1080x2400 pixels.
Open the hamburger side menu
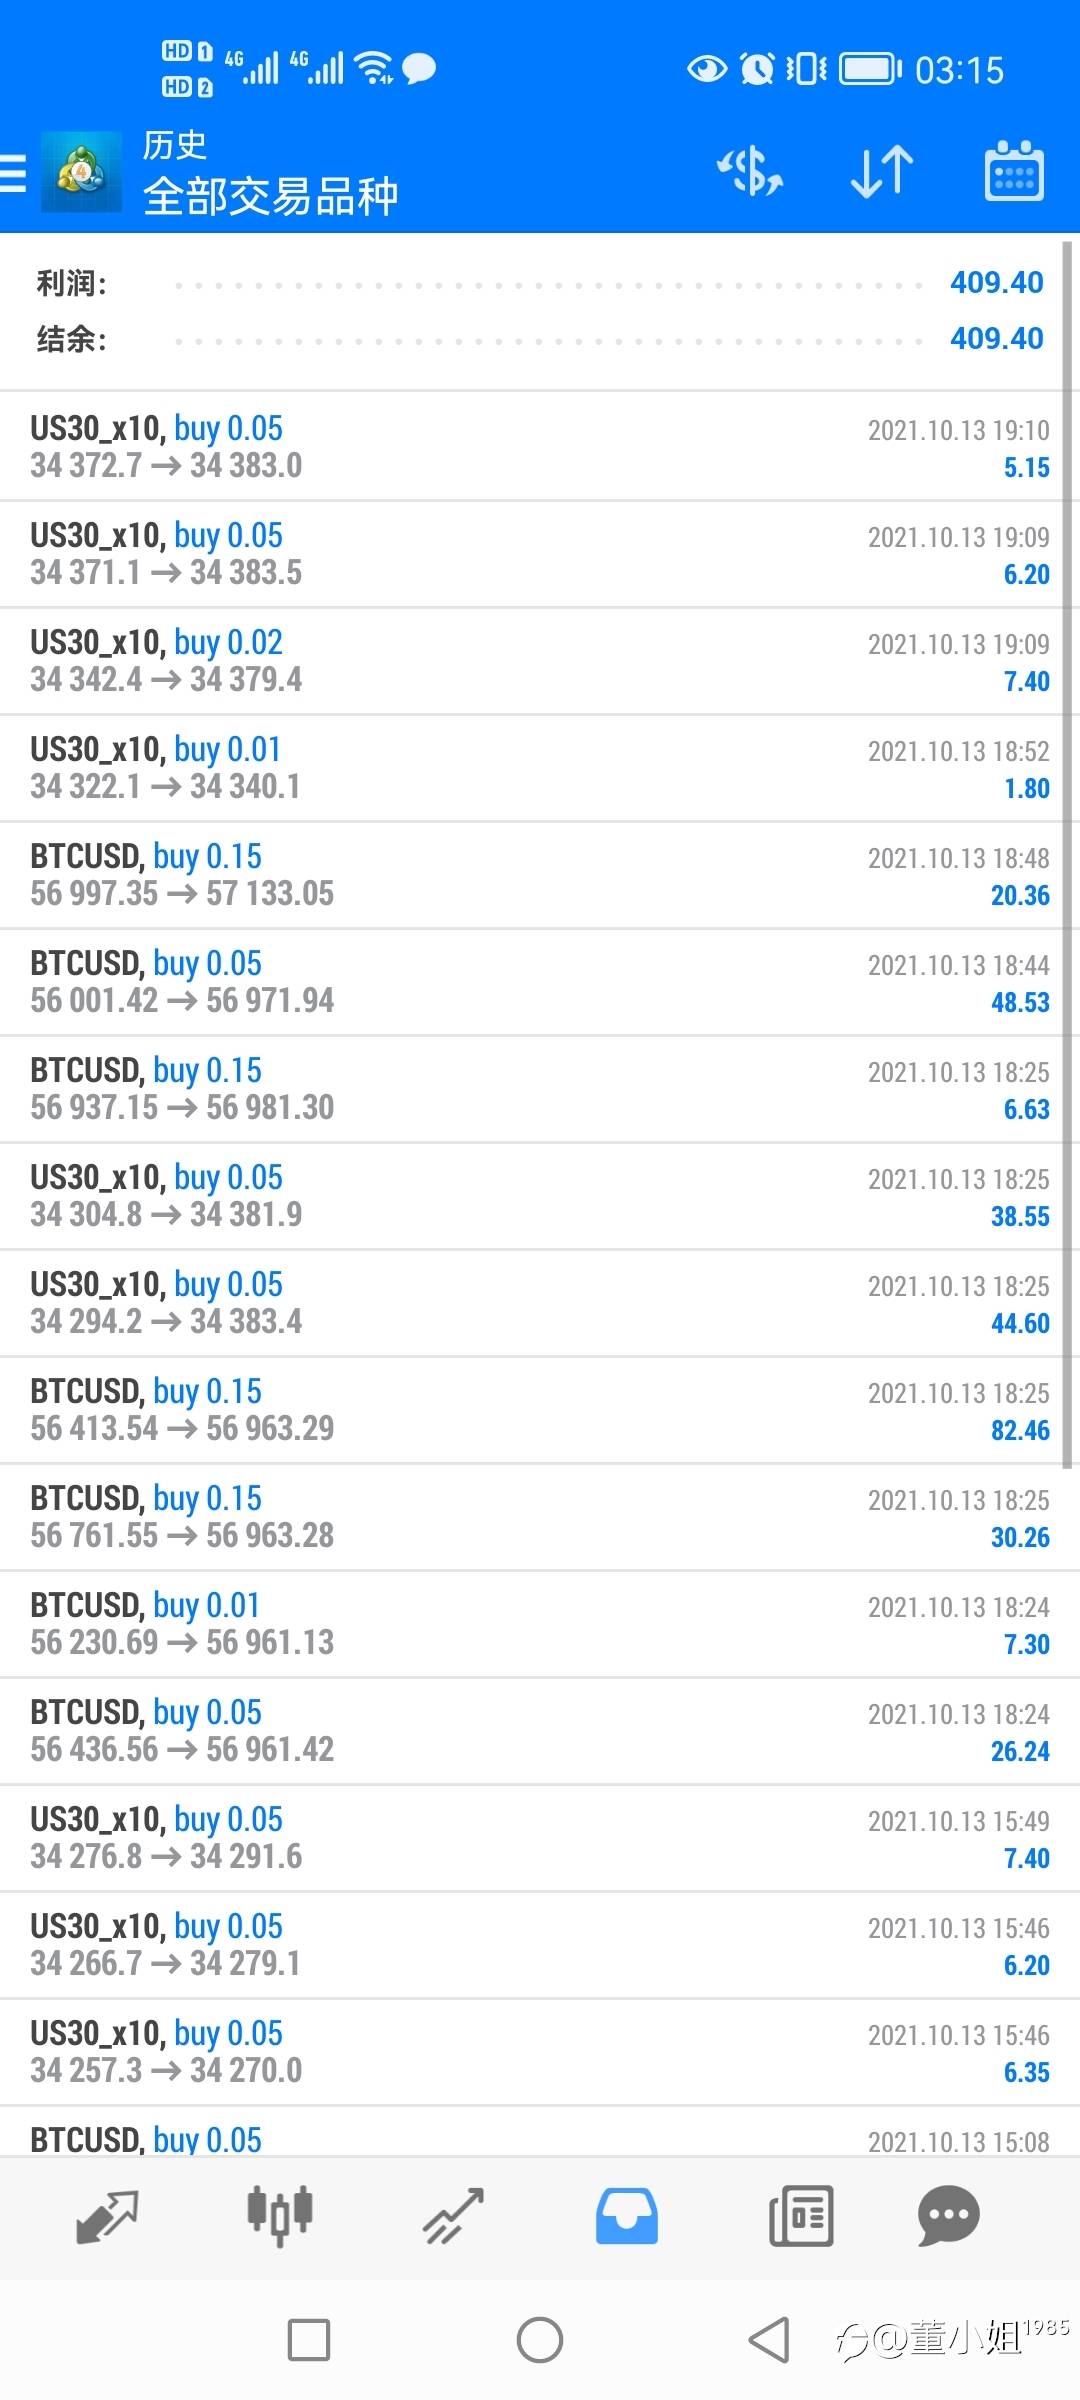click(x=14, y=172)
